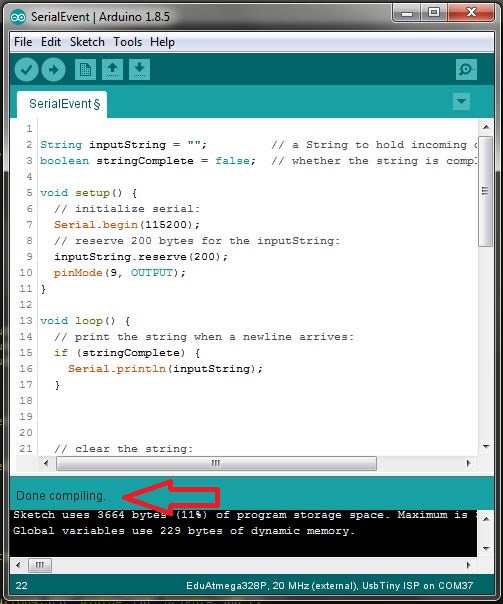Click '// clear the string:' comment line 21
This screenshot has height=604, width=503.
click(123, 449)
